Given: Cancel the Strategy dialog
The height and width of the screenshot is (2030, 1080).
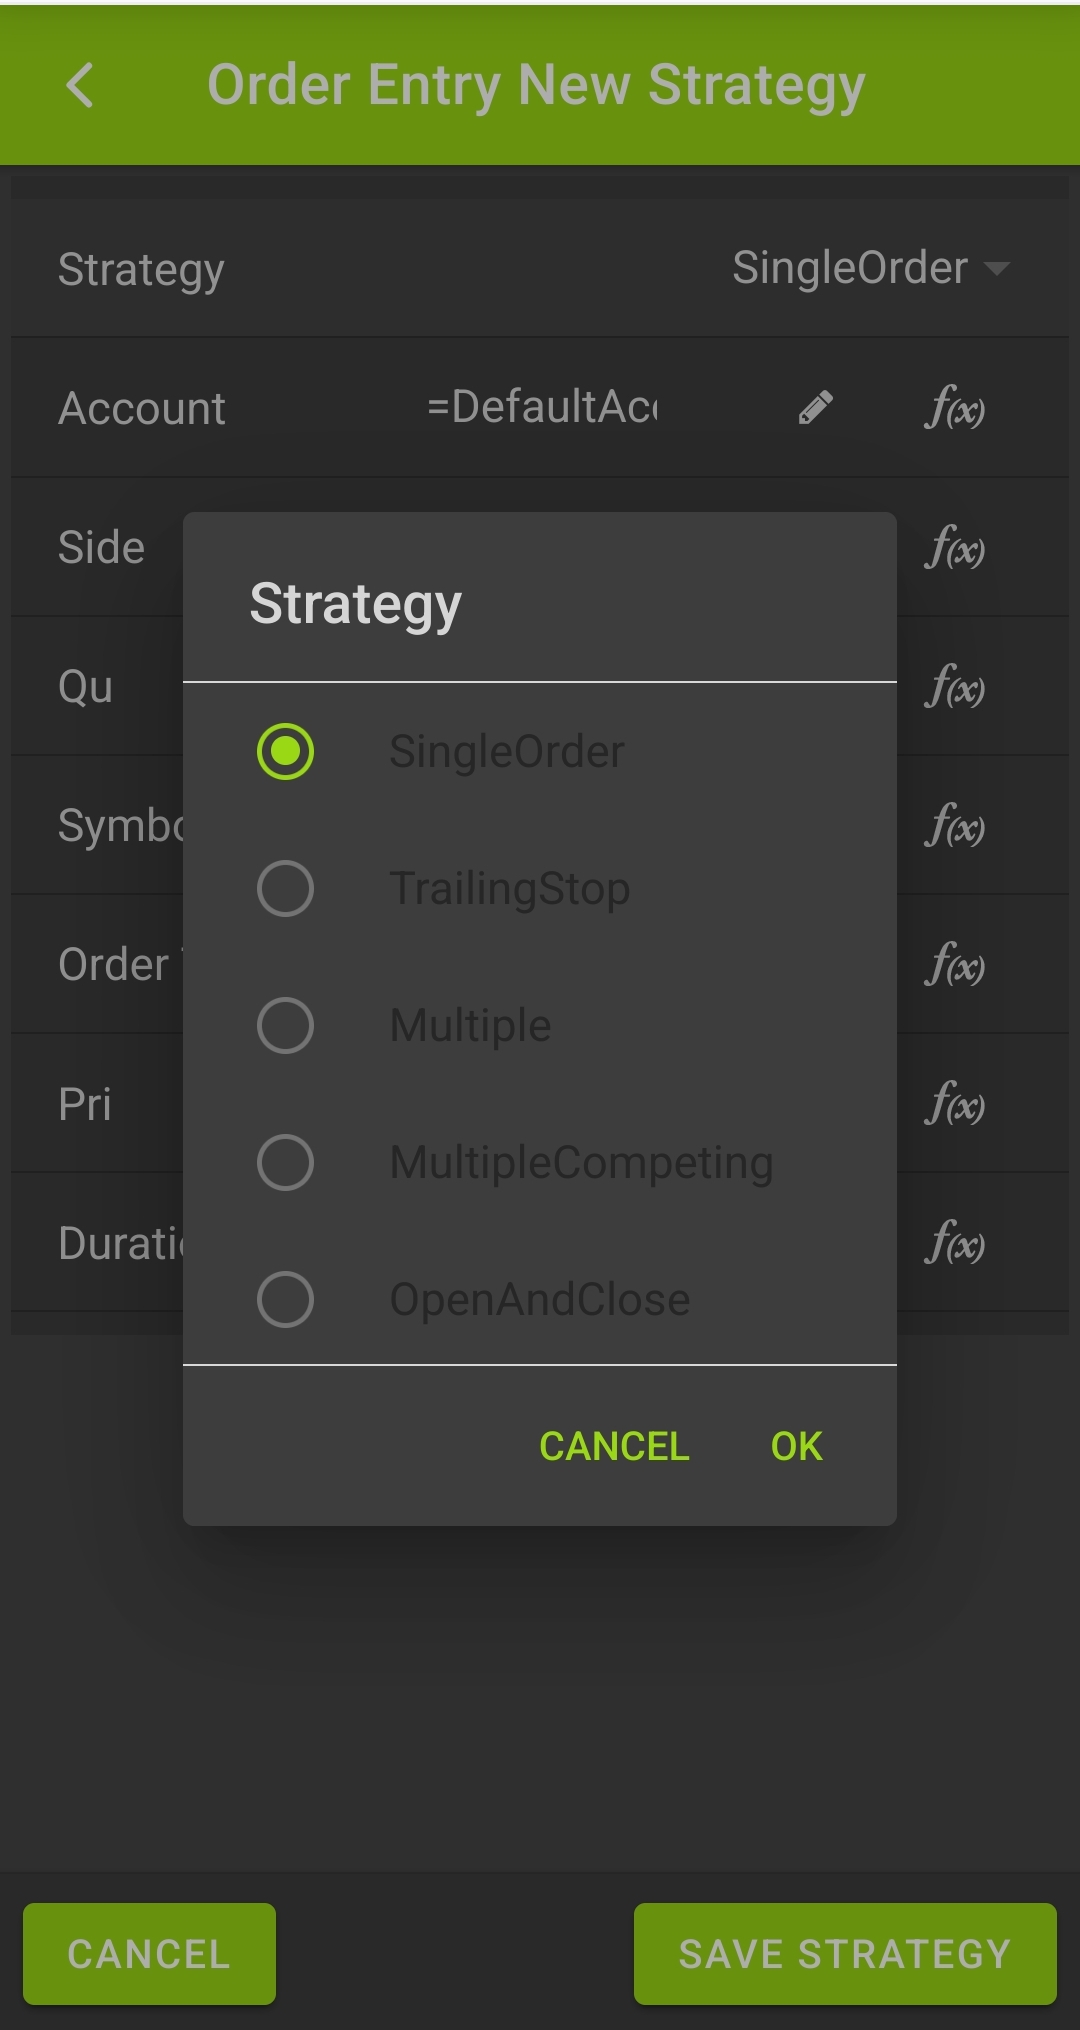Looking at the screenshot, I should pyautogui.click(x=612, y=1446).
